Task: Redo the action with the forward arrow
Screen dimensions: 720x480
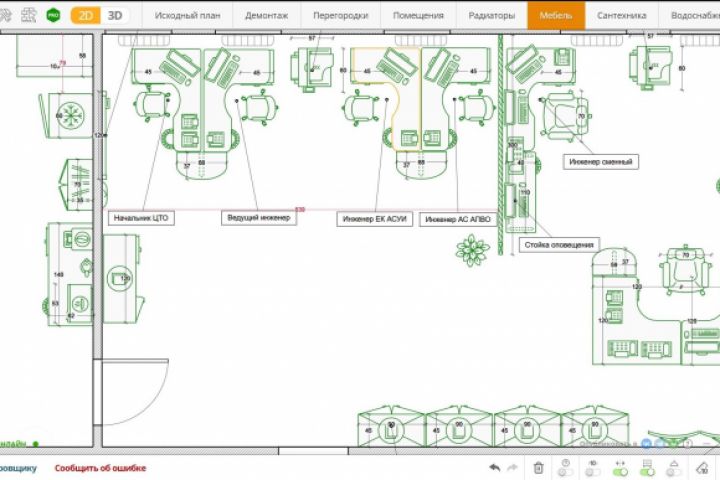Action: pos(512,468)
